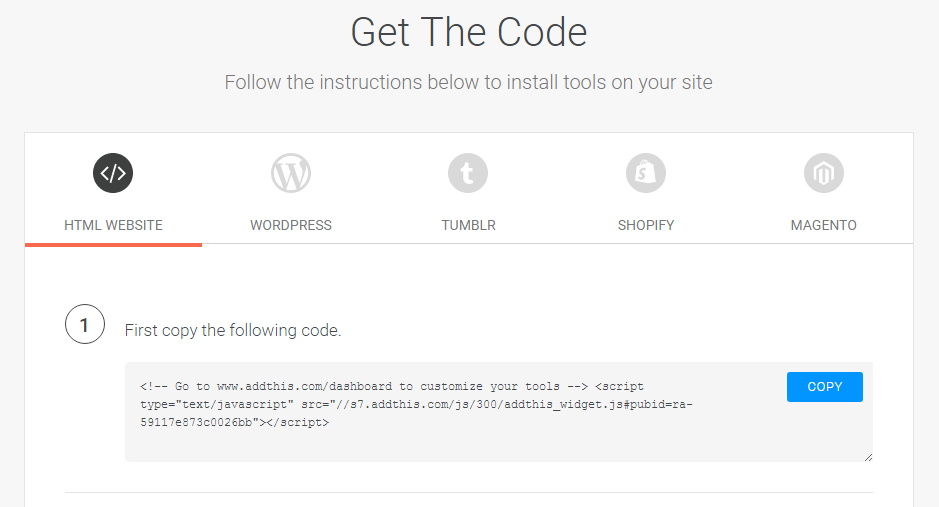The image size is (939, 507).
Task: Choose the Tumblr logo icon
Action: pyautogui.click(x=468, y=174)
